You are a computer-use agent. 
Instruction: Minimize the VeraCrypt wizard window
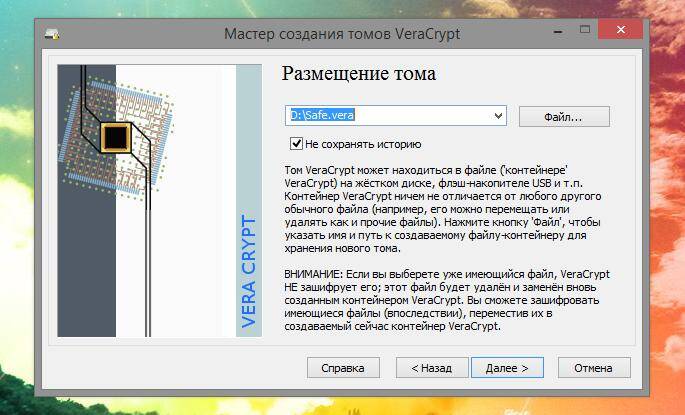pos(558,31)
